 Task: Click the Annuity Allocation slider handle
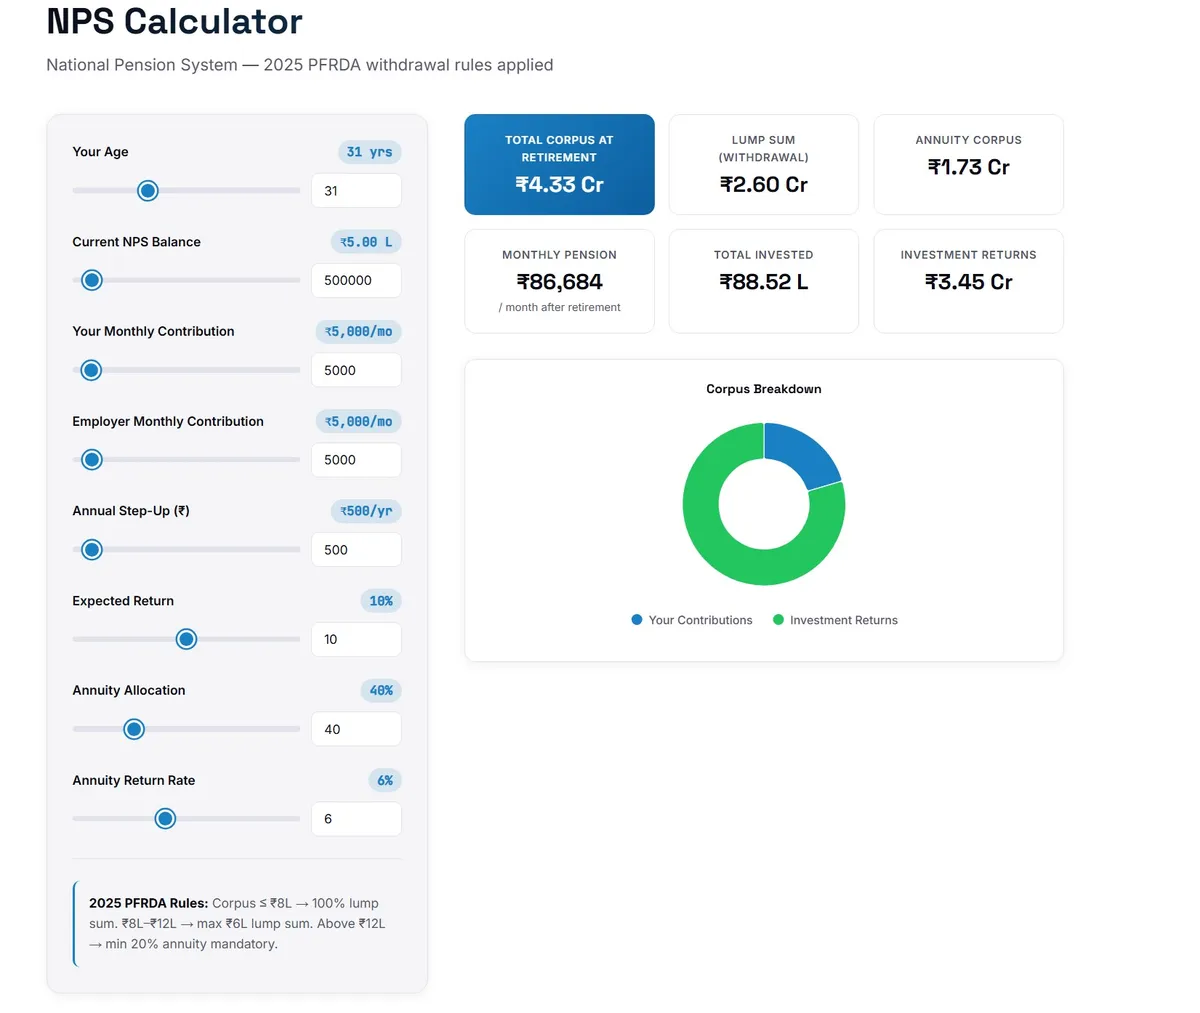(x=134, y=730)
